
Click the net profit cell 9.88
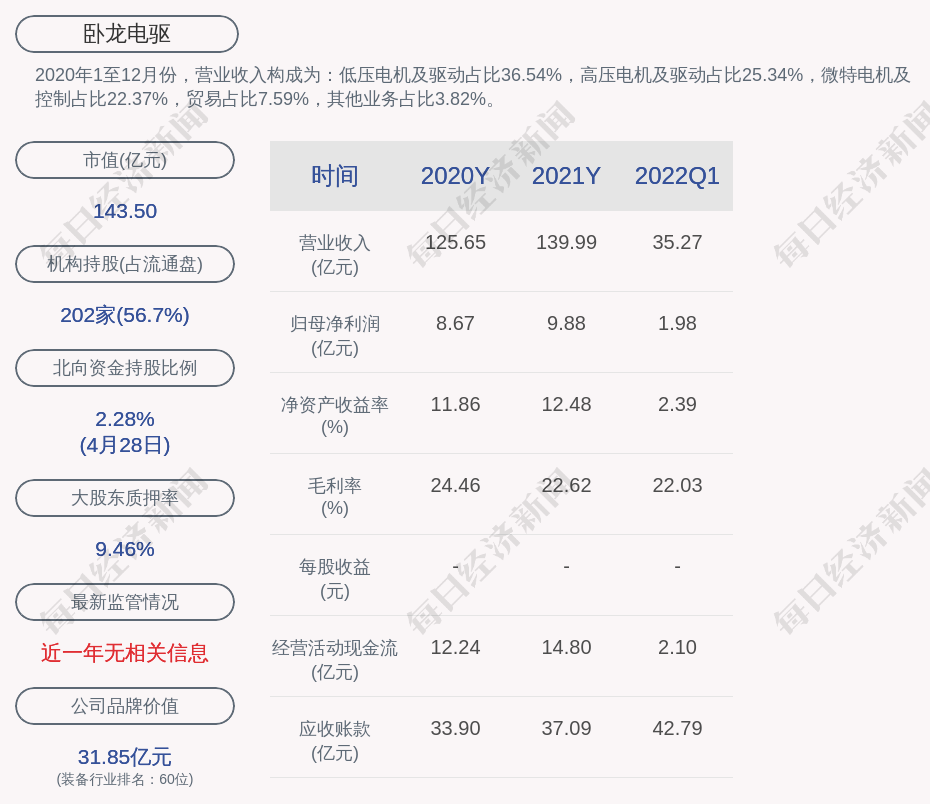coord(566,323)
